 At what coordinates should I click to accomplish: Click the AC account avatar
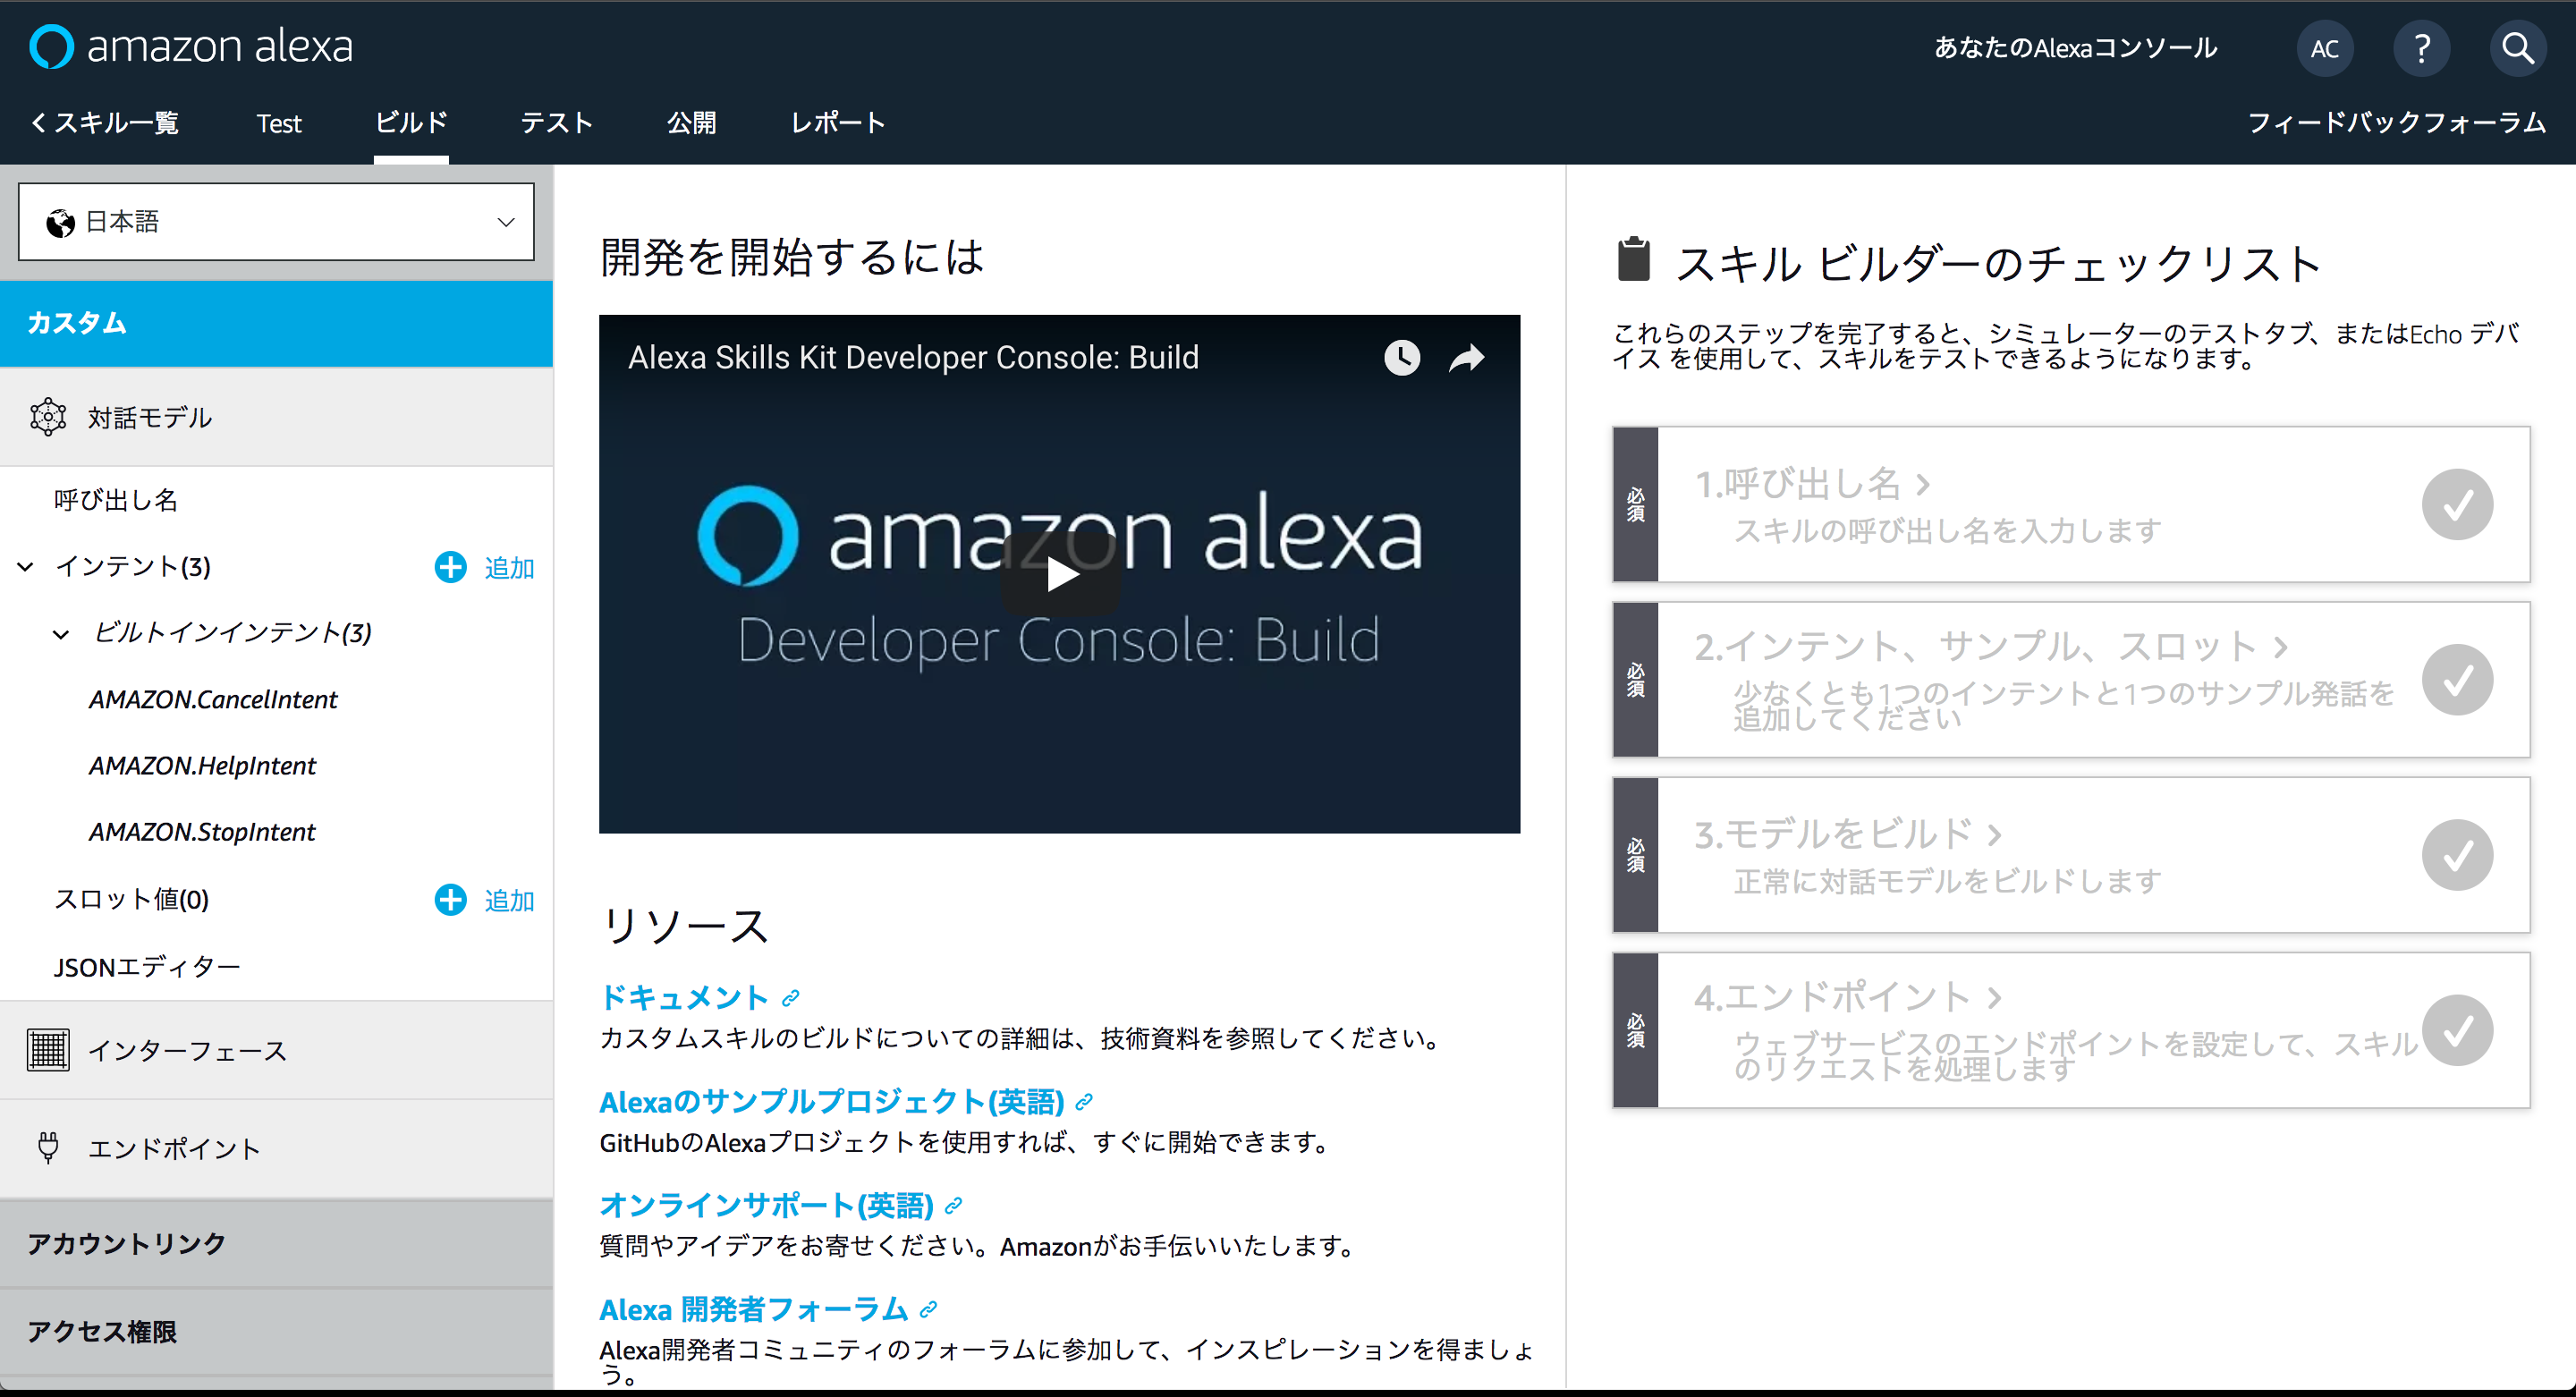click(2324, 48)
